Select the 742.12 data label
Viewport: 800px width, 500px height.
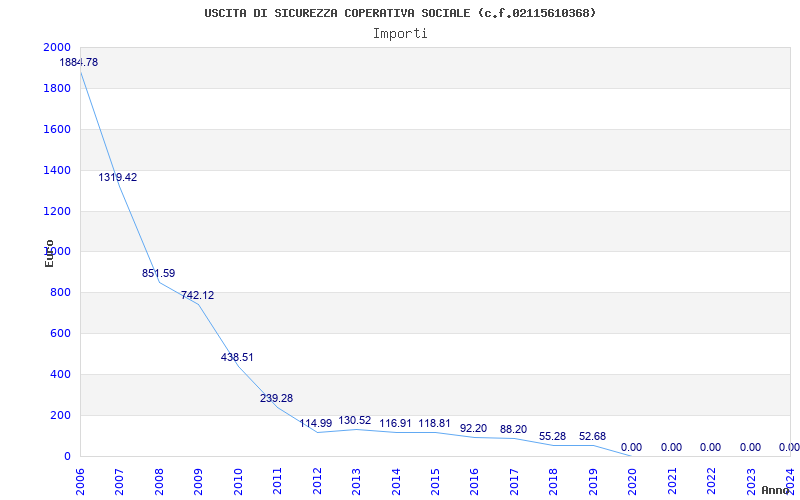click(x=197, y=295)
